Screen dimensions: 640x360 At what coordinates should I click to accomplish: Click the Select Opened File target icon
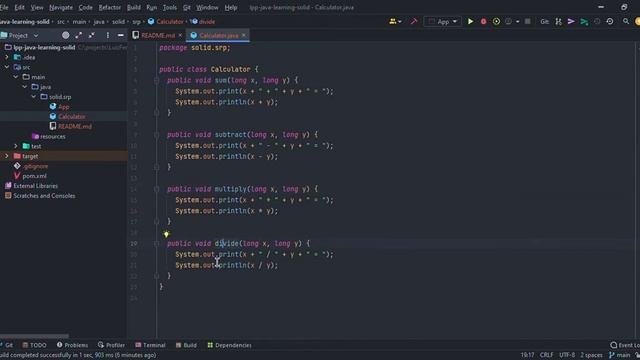click(x=65, y=36)
